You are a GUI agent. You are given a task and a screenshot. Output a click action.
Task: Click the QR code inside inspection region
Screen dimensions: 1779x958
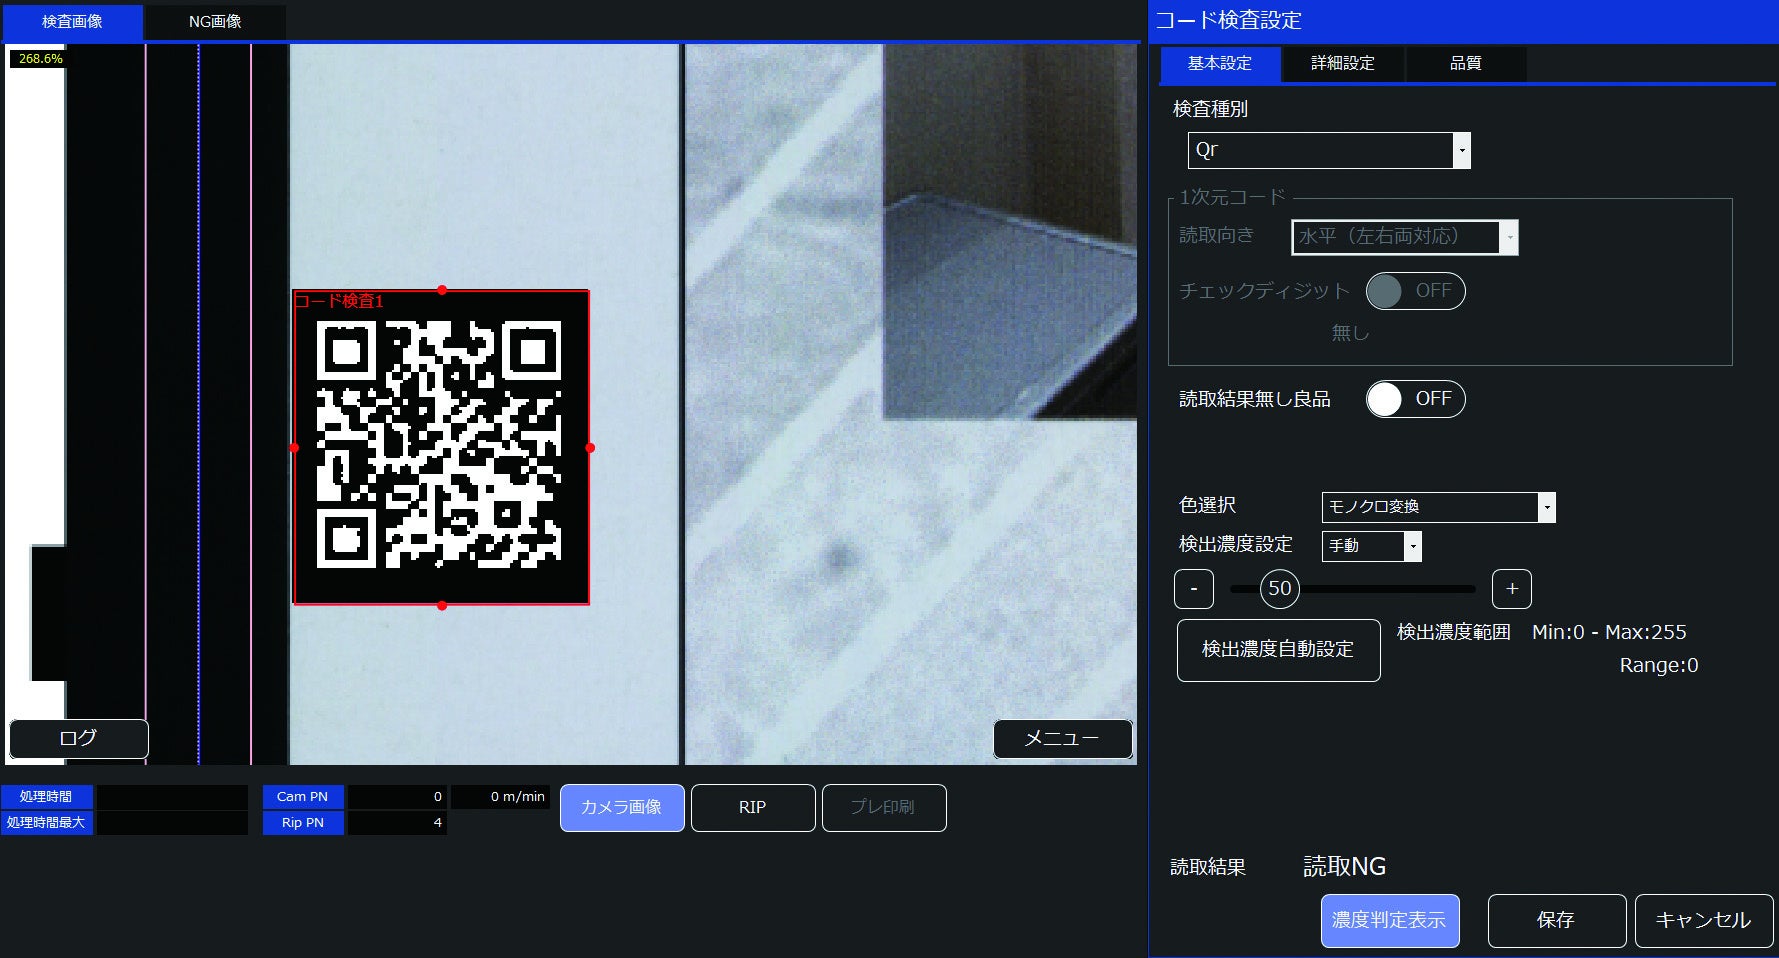coord(439,444)
